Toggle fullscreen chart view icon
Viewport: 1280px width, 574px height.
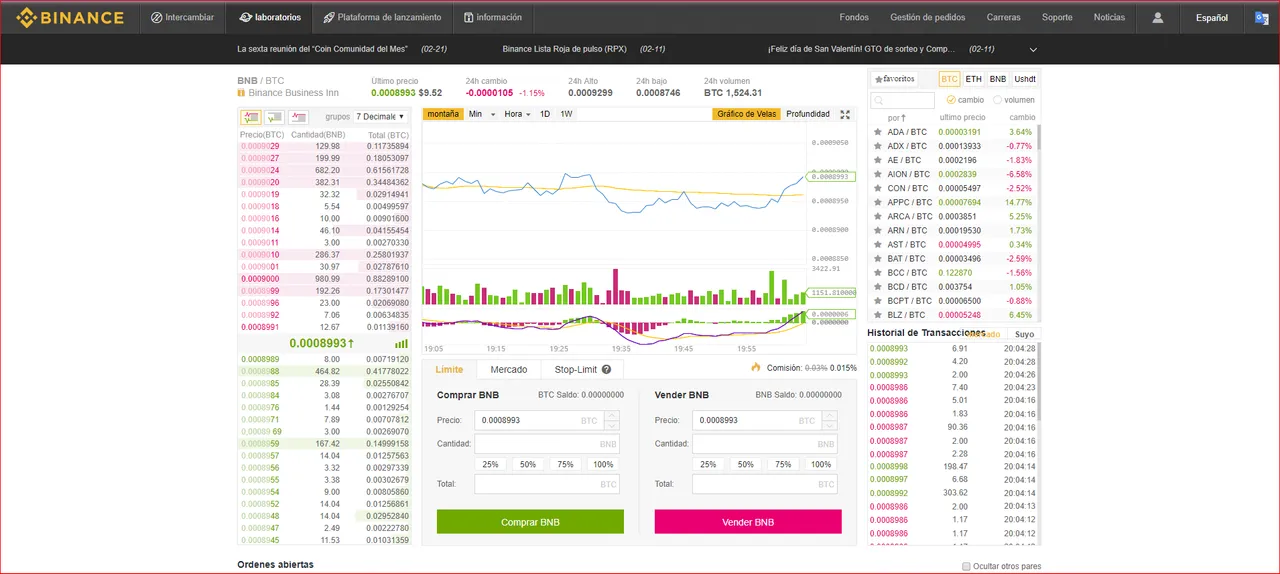tap(845, 114)
